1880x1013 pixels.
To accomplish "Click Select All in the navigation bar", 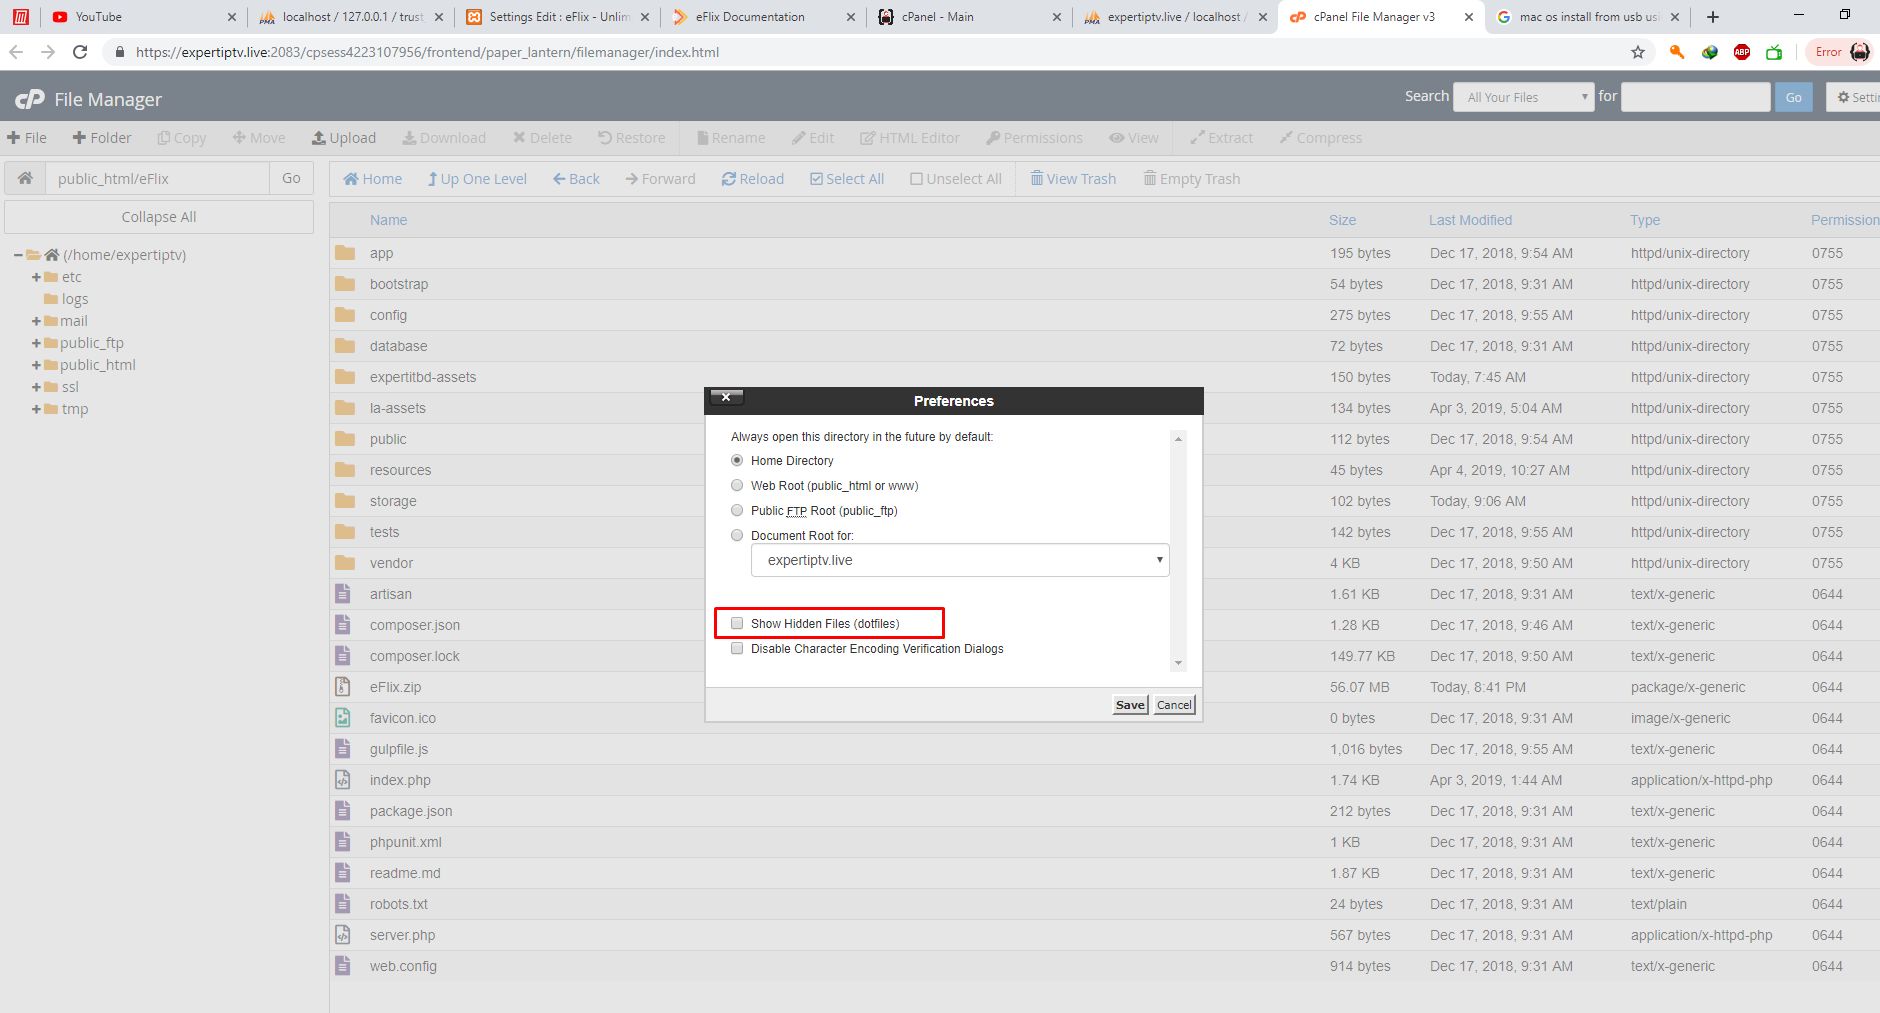I will (847, 179).
